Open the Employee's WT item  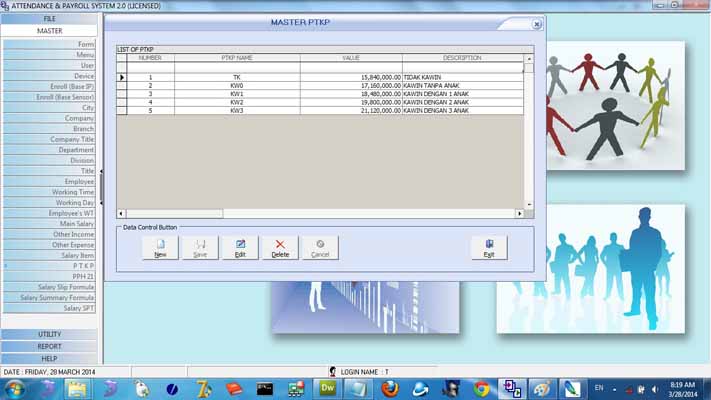49,213
